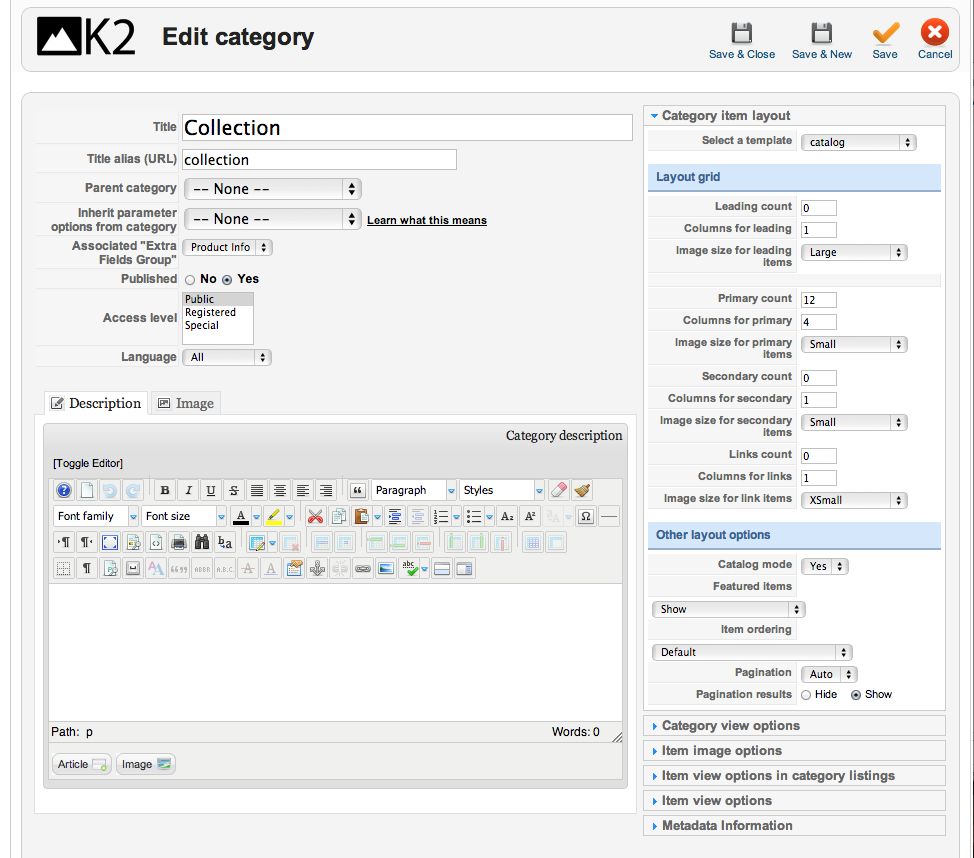The height and width of the screenshot is (858, 974).
Task: Select Registered access level
Action: [x=217, y=312]
